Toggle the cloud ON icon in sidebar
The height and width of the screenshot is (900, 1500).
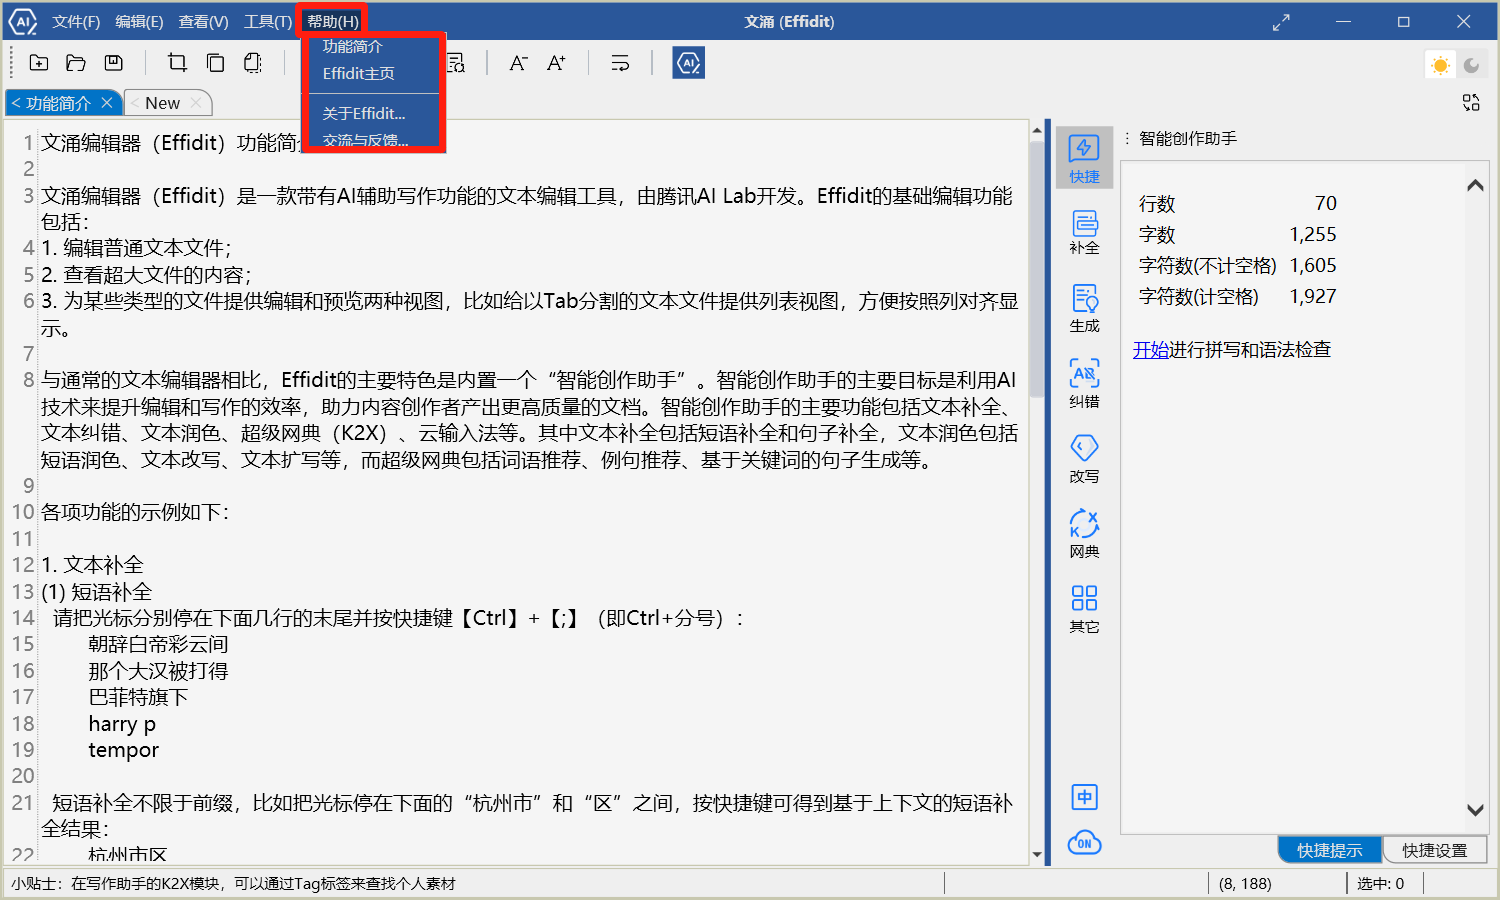click(x=1084, y=843)
